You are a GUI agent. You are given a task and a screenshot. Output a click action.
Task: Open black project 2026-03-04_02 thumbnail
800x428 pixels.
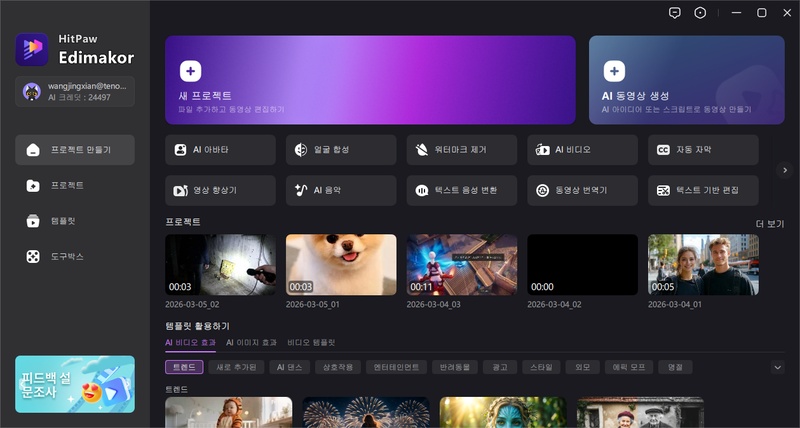pyautogui.click(x=583, y=265)
